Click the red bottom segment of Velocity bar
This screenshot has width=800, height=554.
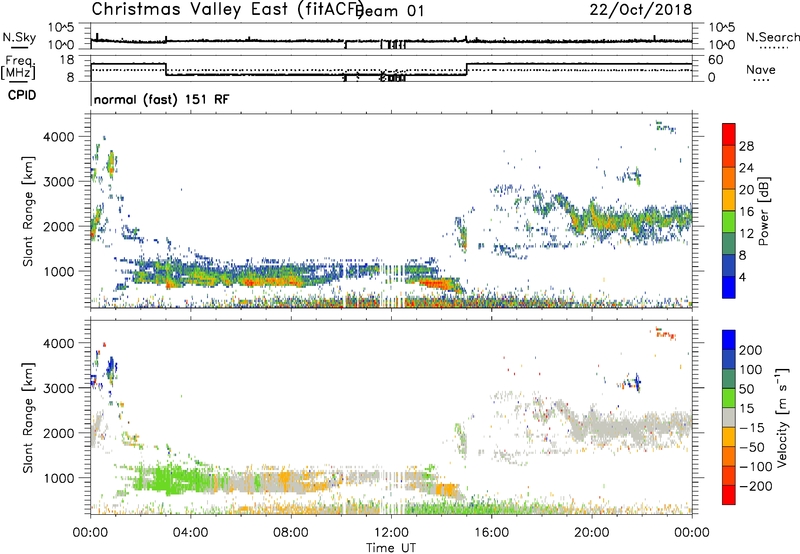tap(729, 495)
